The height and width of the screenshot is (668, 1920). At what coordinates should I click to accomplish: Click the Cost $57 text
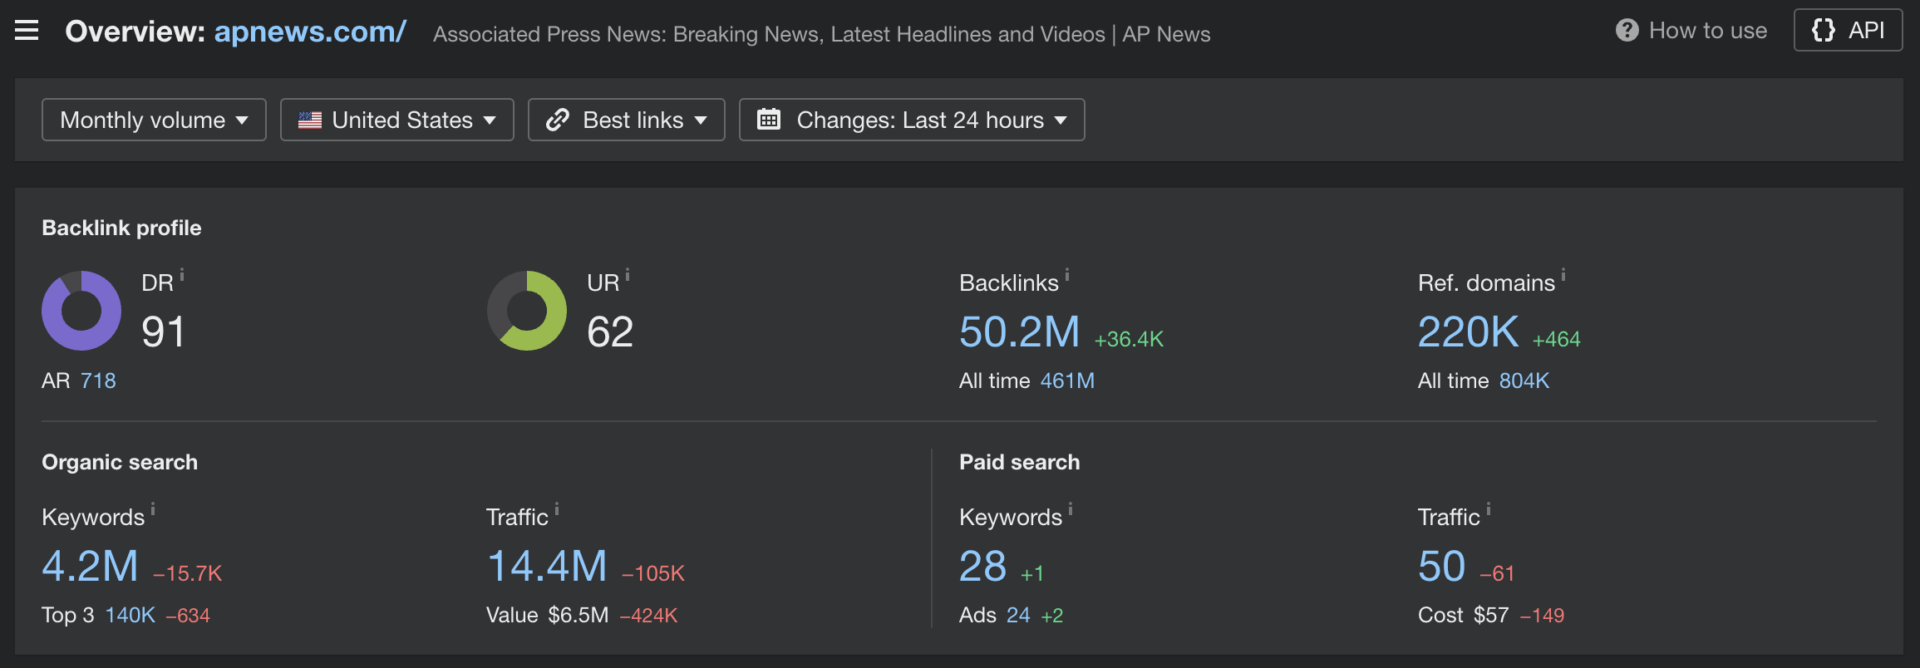pos(1463,615)
